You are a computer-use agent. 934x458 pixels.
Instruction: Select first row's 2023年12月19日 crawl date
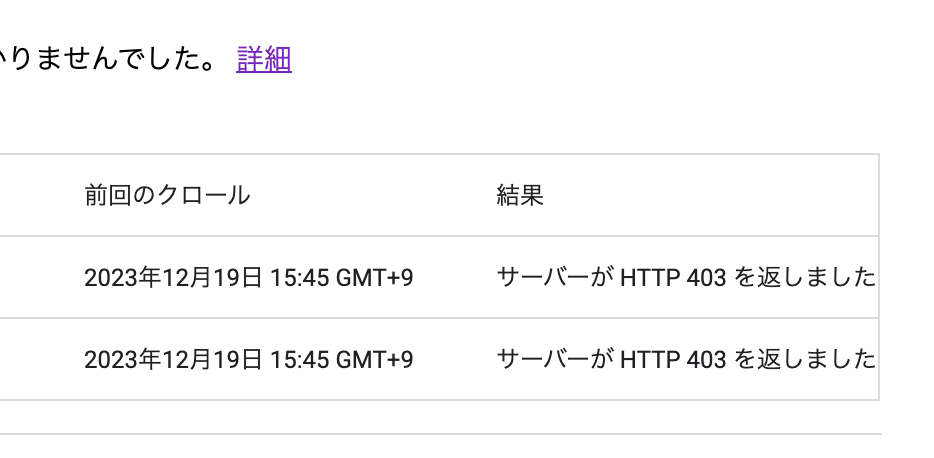point(173,278)
